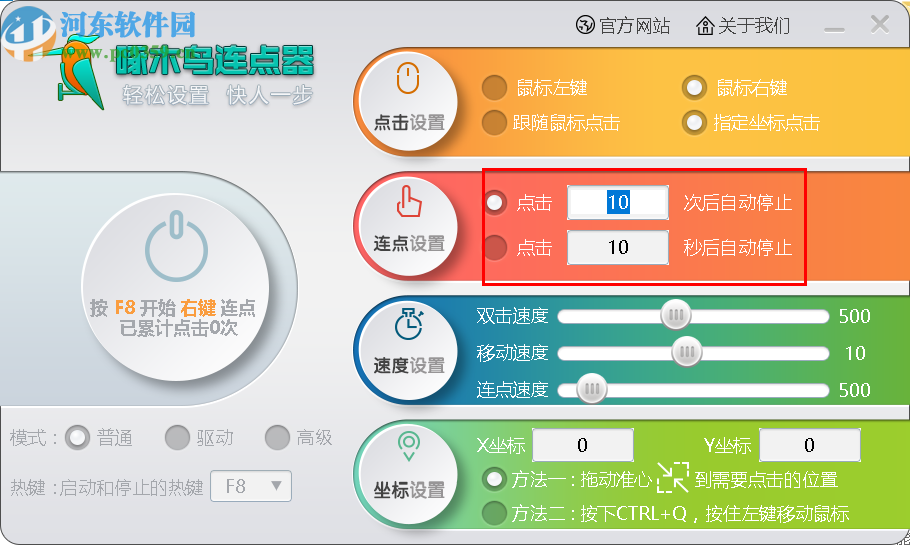Choose 方法二 CTRL+Q option
This screenshot has width=910, height=545.
[x=494, y=513]
